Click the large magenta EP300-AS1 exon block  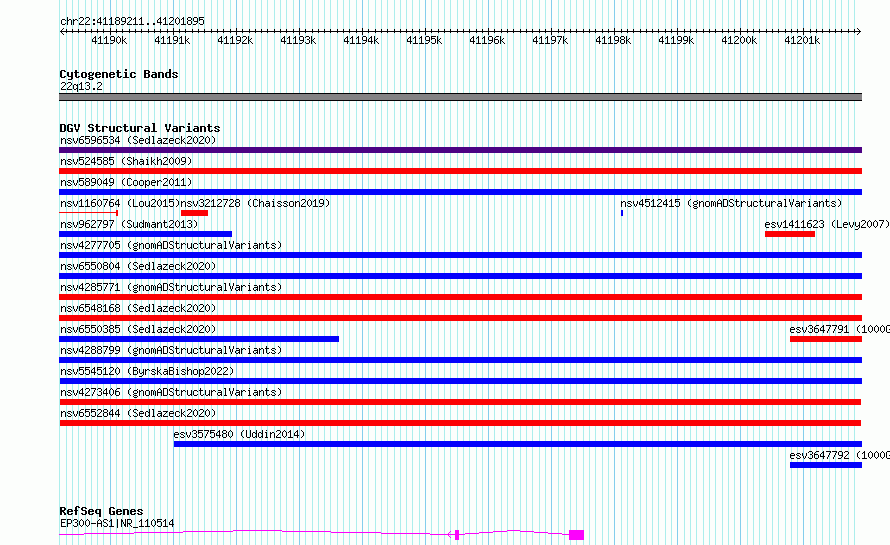576,535
